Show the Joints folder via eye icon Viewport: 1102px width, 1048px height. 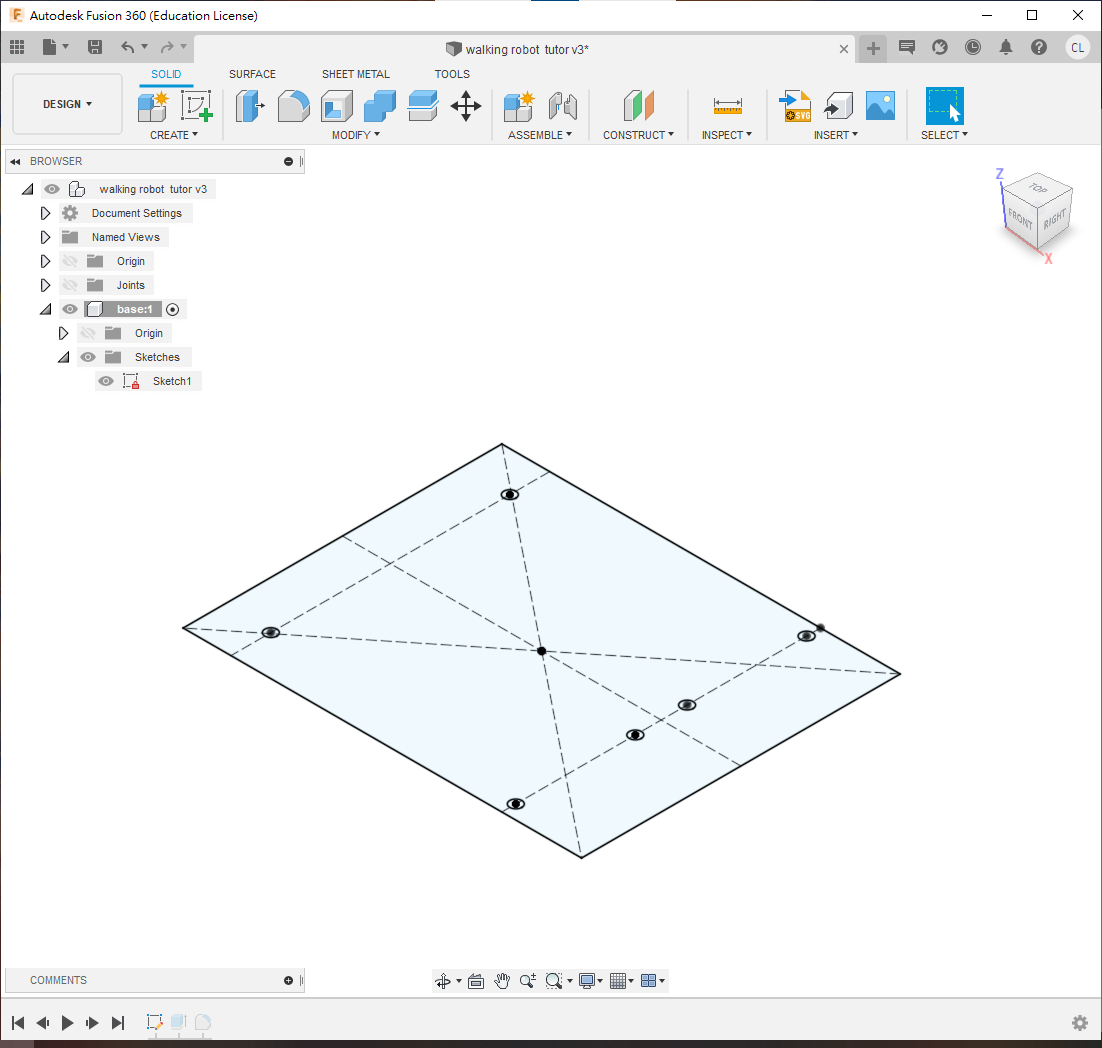[70, 285]
